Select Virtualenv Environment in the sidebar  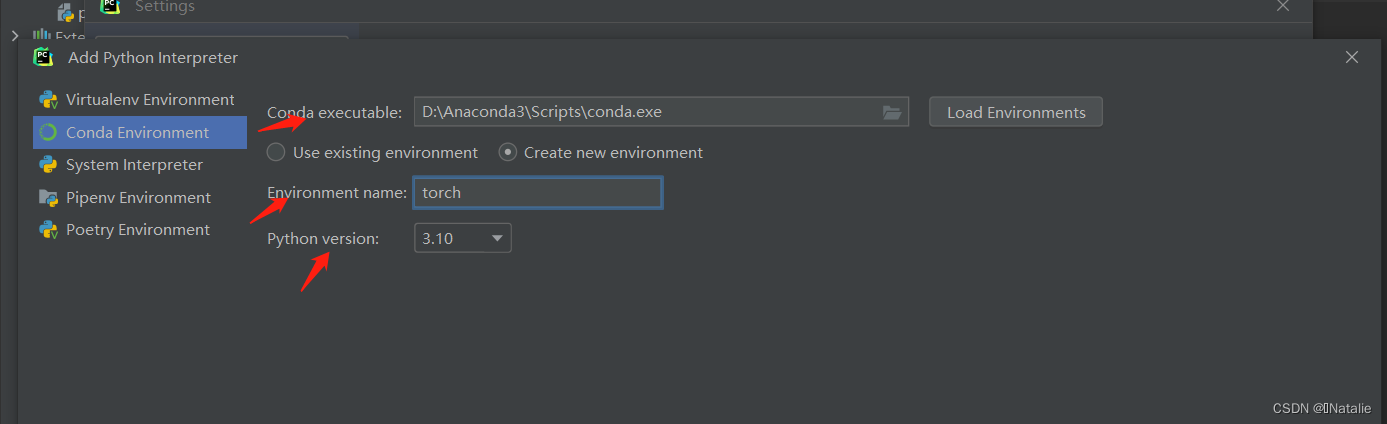140,100
